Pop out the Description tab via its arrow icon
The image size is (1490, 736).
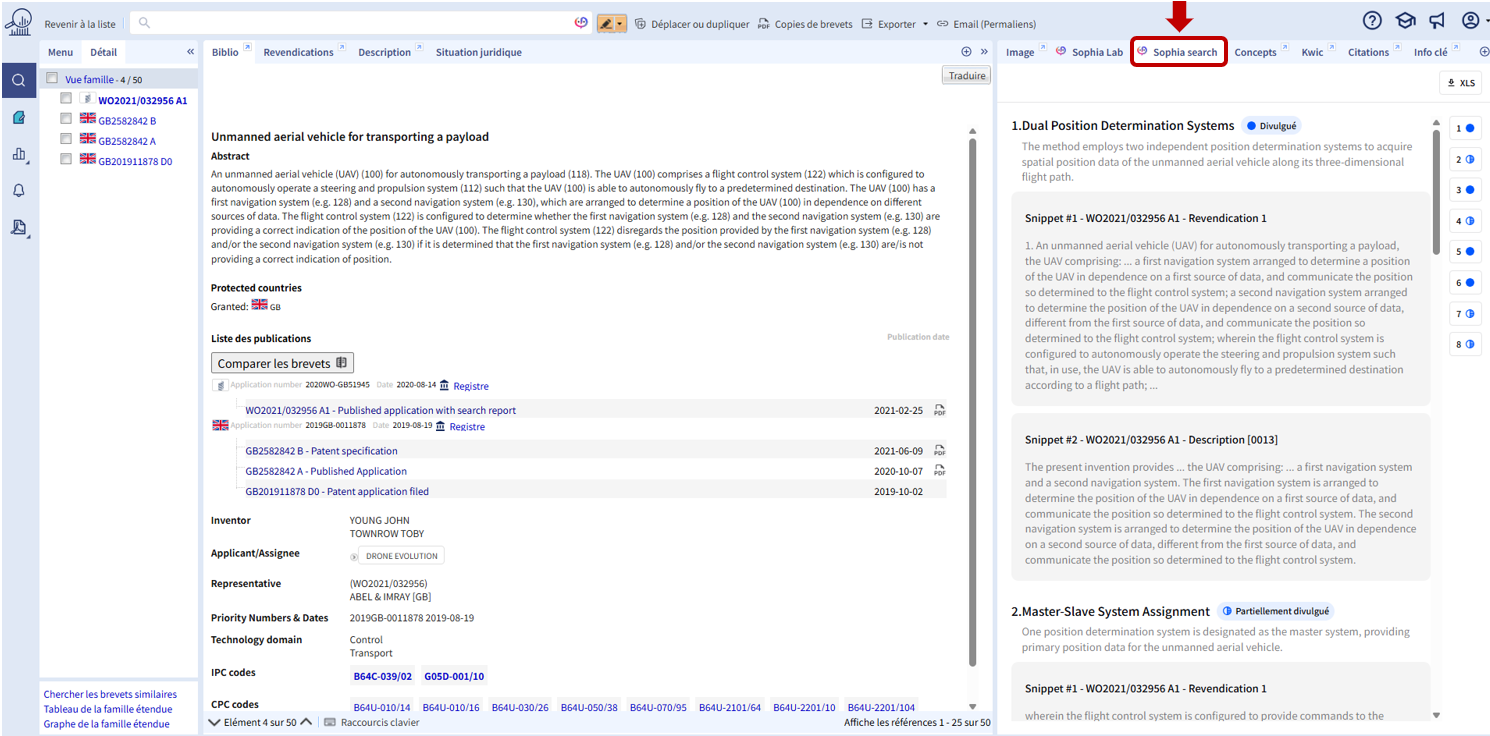(419, 49)
